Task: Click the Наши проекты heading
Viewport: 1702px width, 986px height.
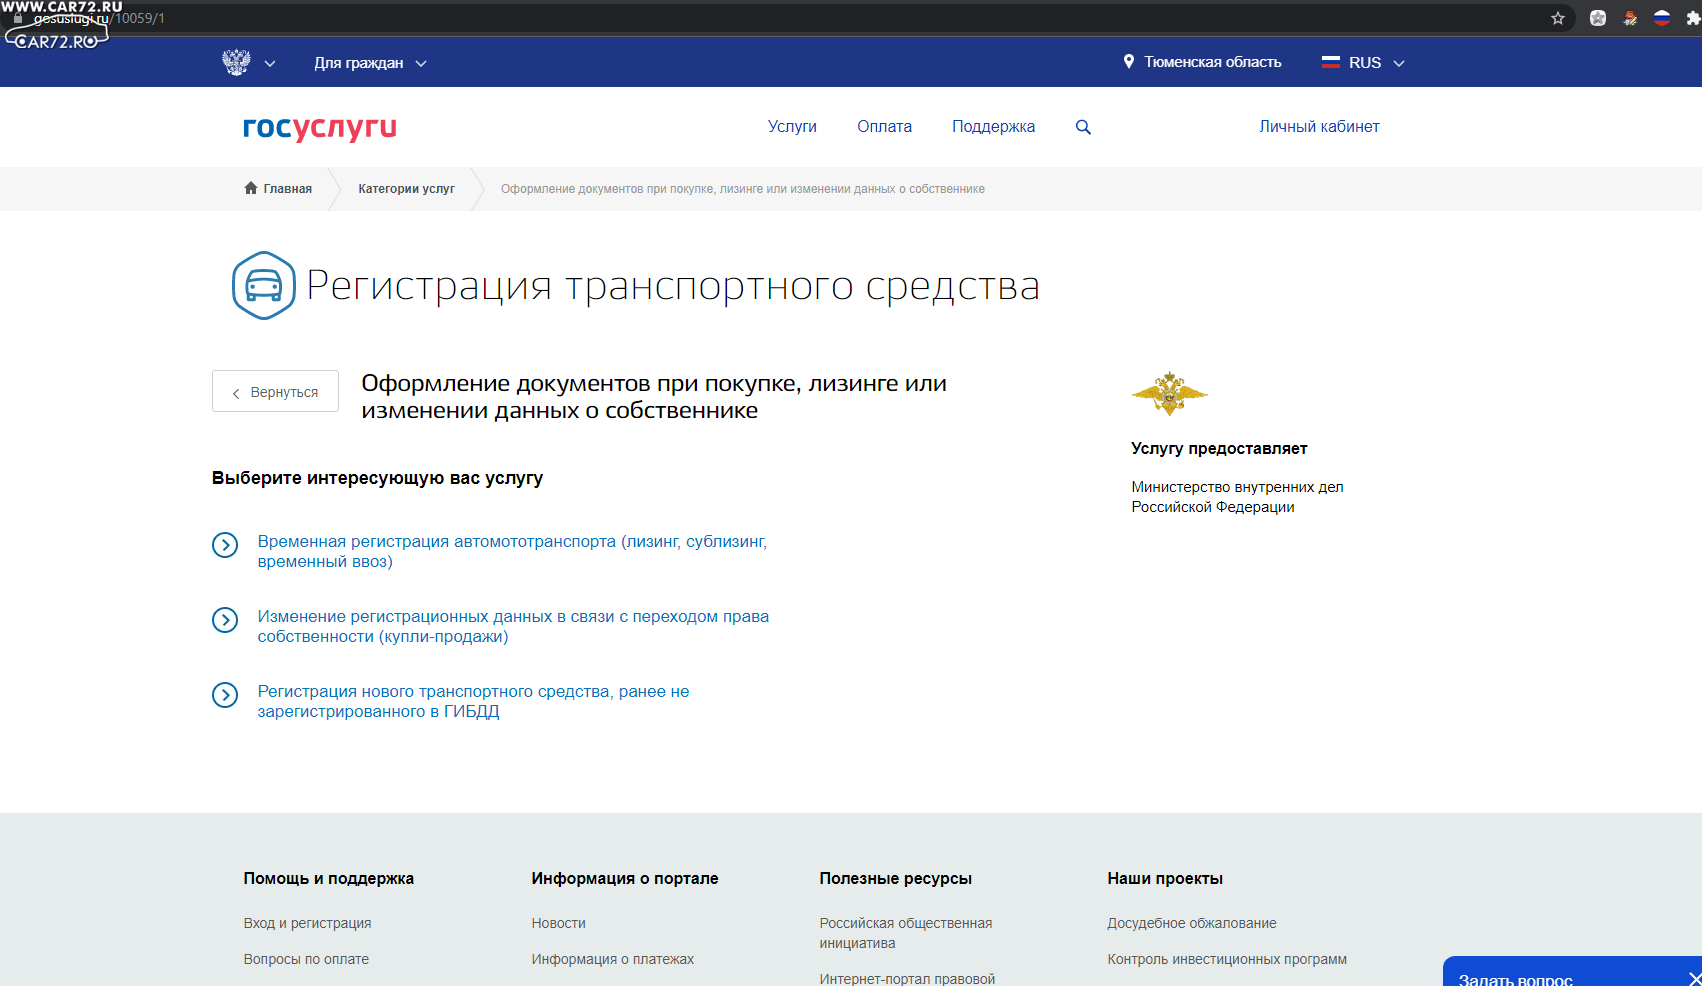Action: 1164,878
